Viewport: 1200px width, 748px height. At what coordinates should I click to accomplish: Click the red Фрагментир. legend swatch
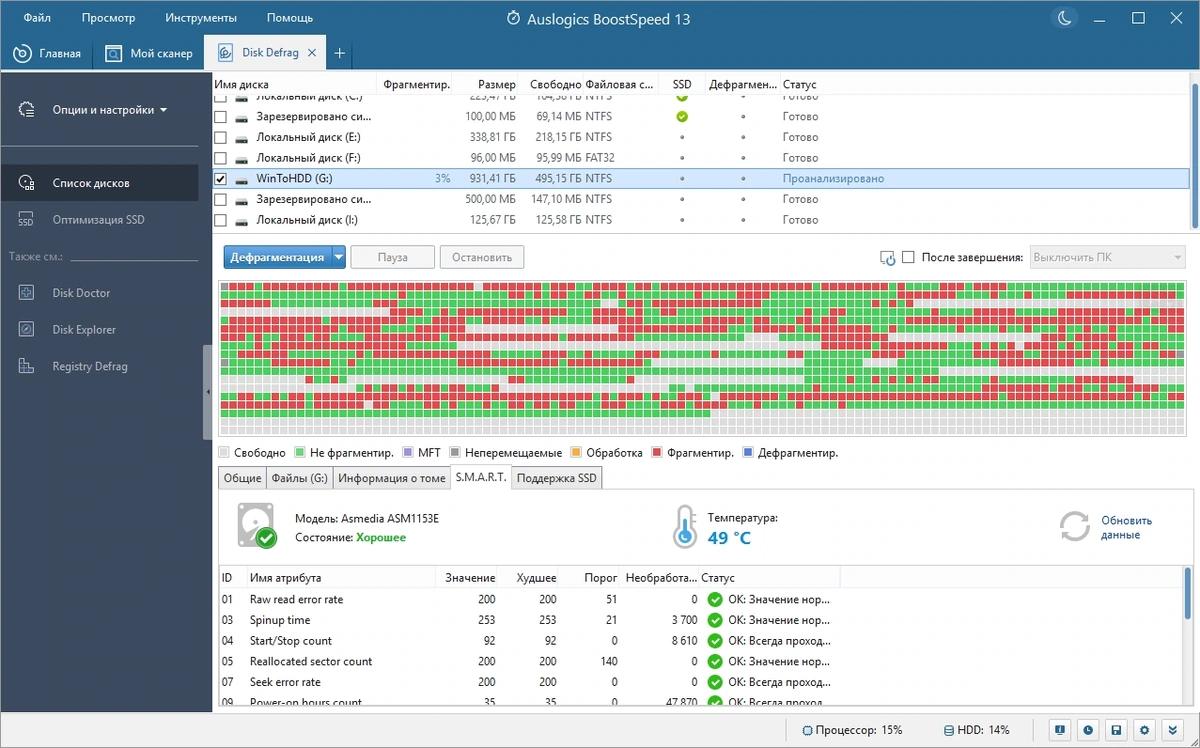pyautogui.click(x=656, y=453)
